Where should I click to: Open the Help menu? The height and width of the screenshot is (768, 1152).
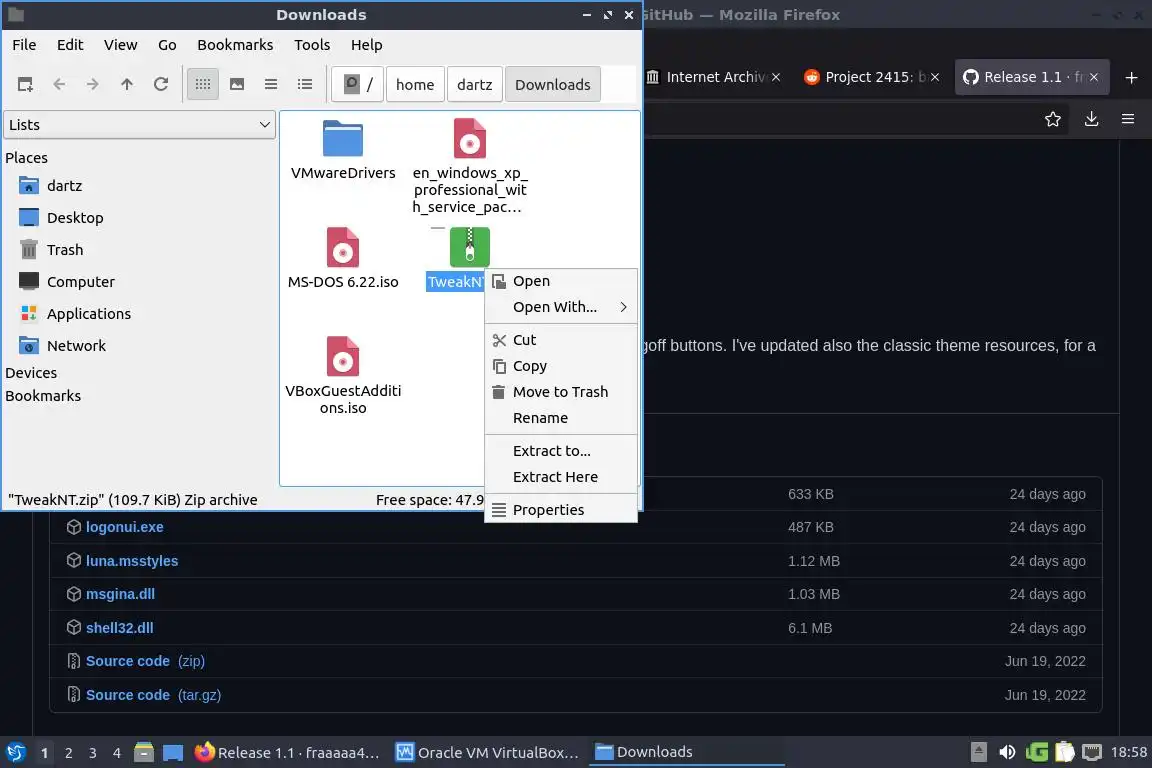(x=367, y=45)
